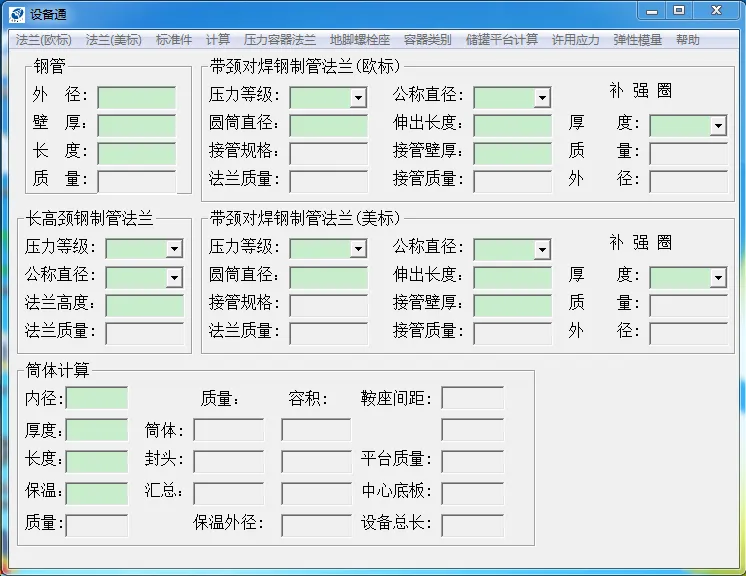
Task: Click the 许用应力 menu
Action: tap(575, 40)
